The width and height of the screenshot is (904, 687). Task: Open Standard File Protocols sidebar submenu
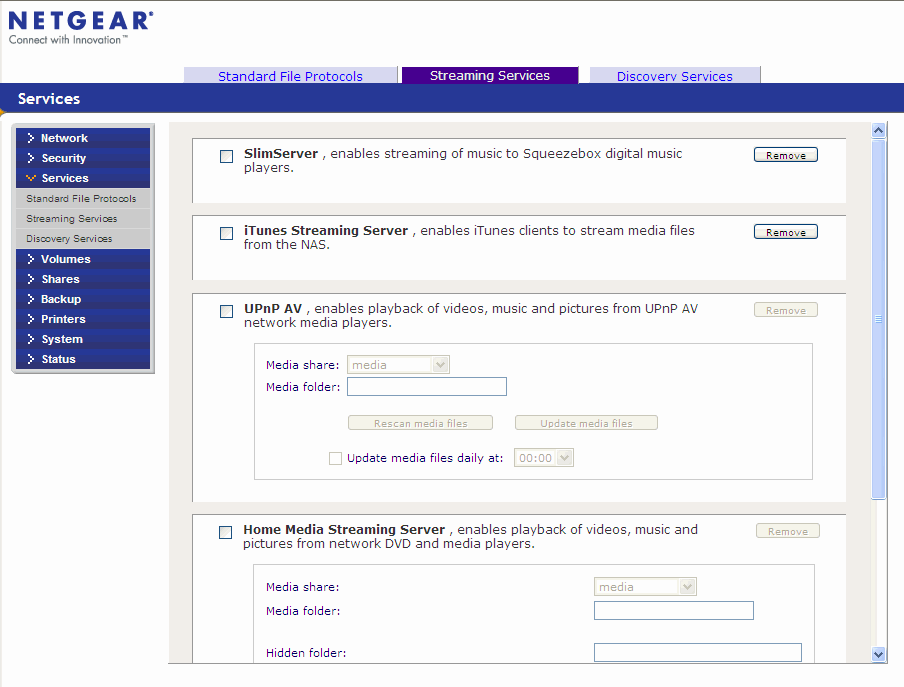pyautogui.click(x=81, y=198)
